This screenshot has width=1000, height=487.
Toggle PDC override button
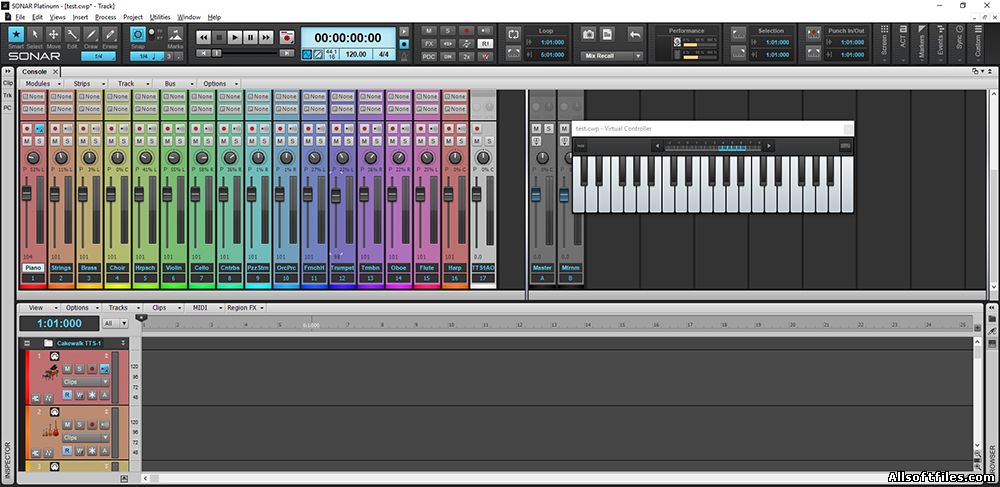[429, 57]
